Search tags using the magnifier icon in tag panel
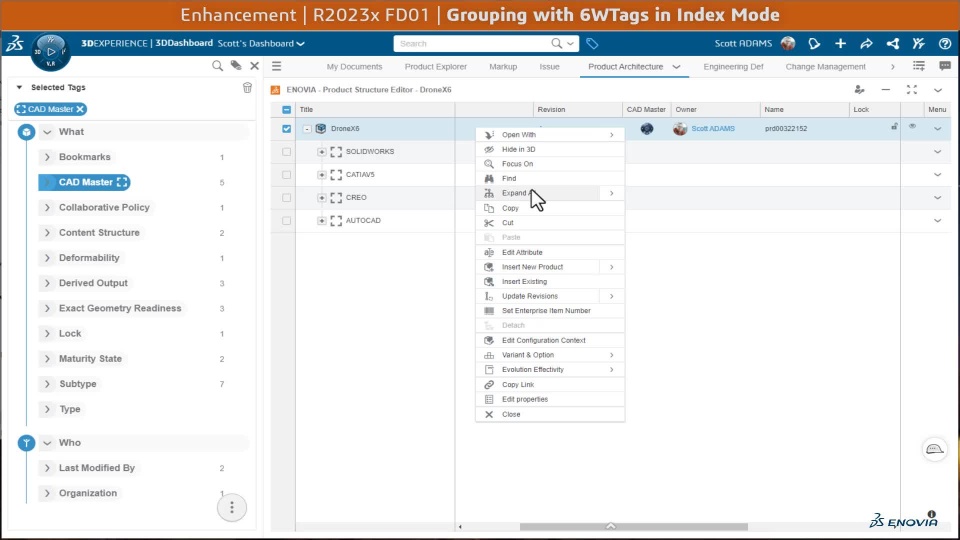 [x=217, y=66]
